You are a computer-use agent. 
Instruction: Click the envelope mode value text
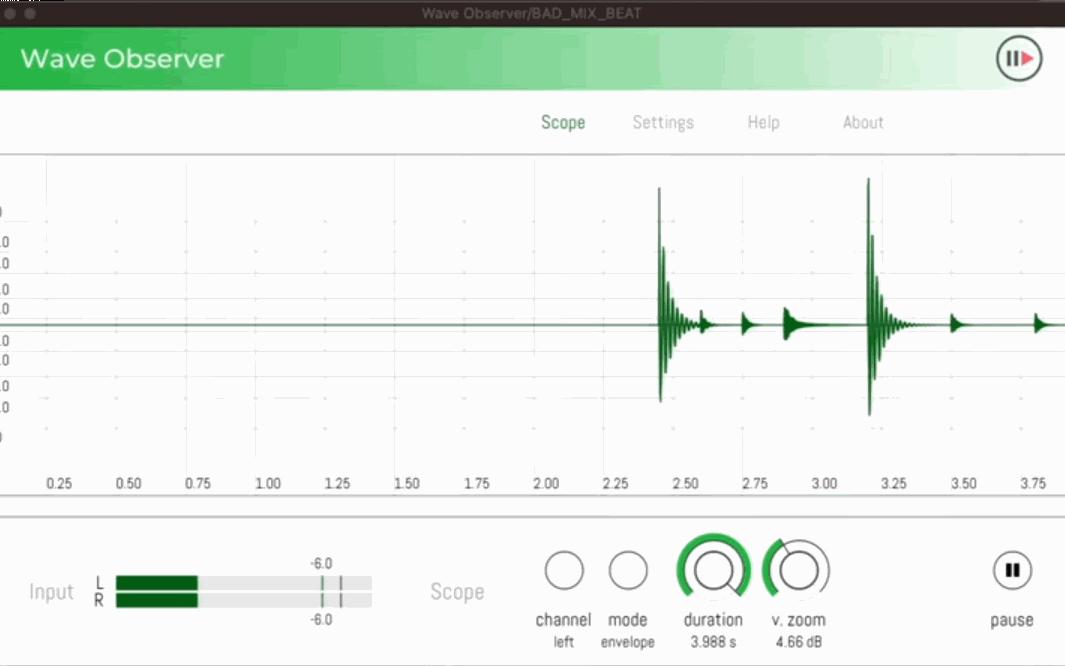628,642
